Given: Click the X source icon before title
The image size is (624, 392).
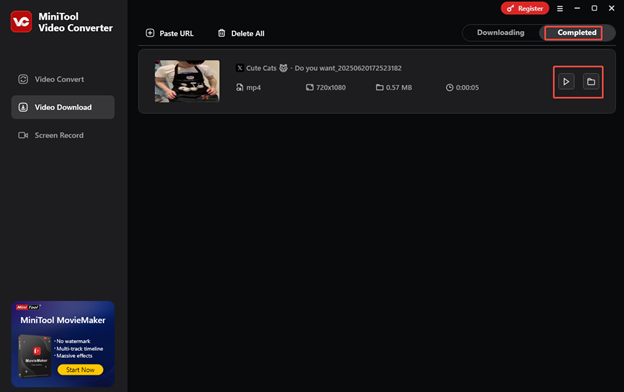Looking at the screenshot, I should pyautogui.click(x=240, y=68).
